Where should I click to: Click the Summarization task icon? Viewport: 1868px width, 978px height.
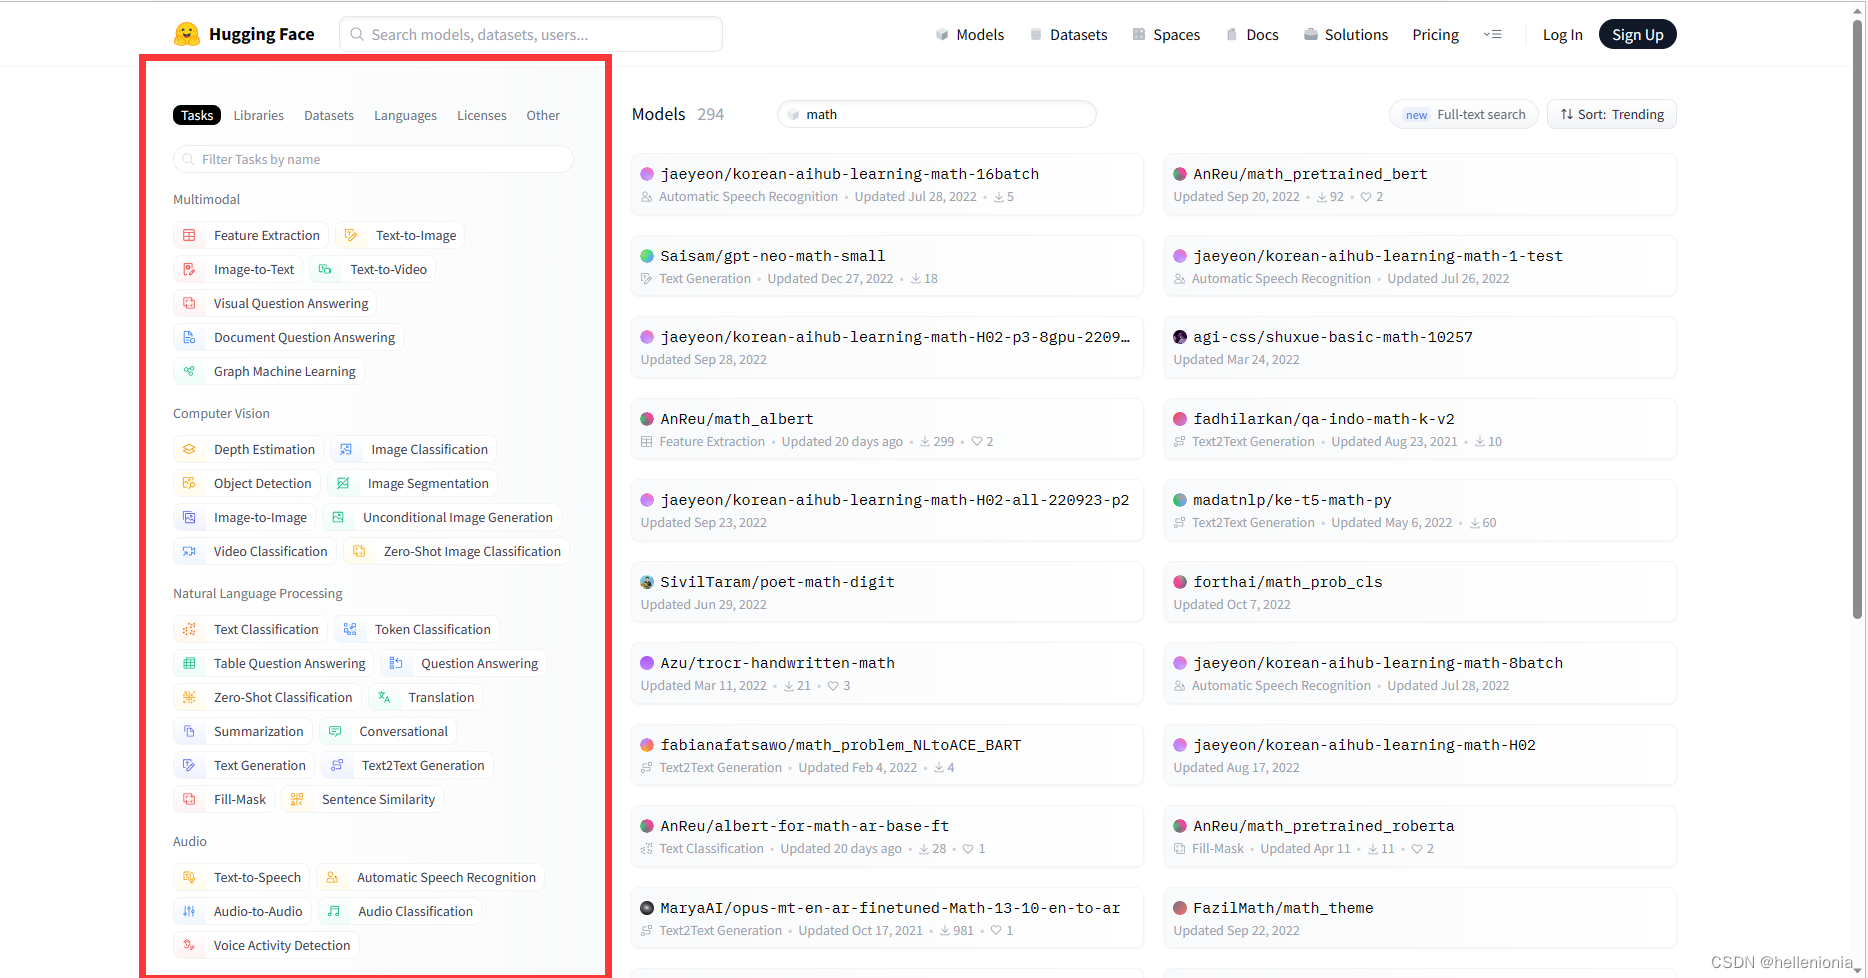189,732
